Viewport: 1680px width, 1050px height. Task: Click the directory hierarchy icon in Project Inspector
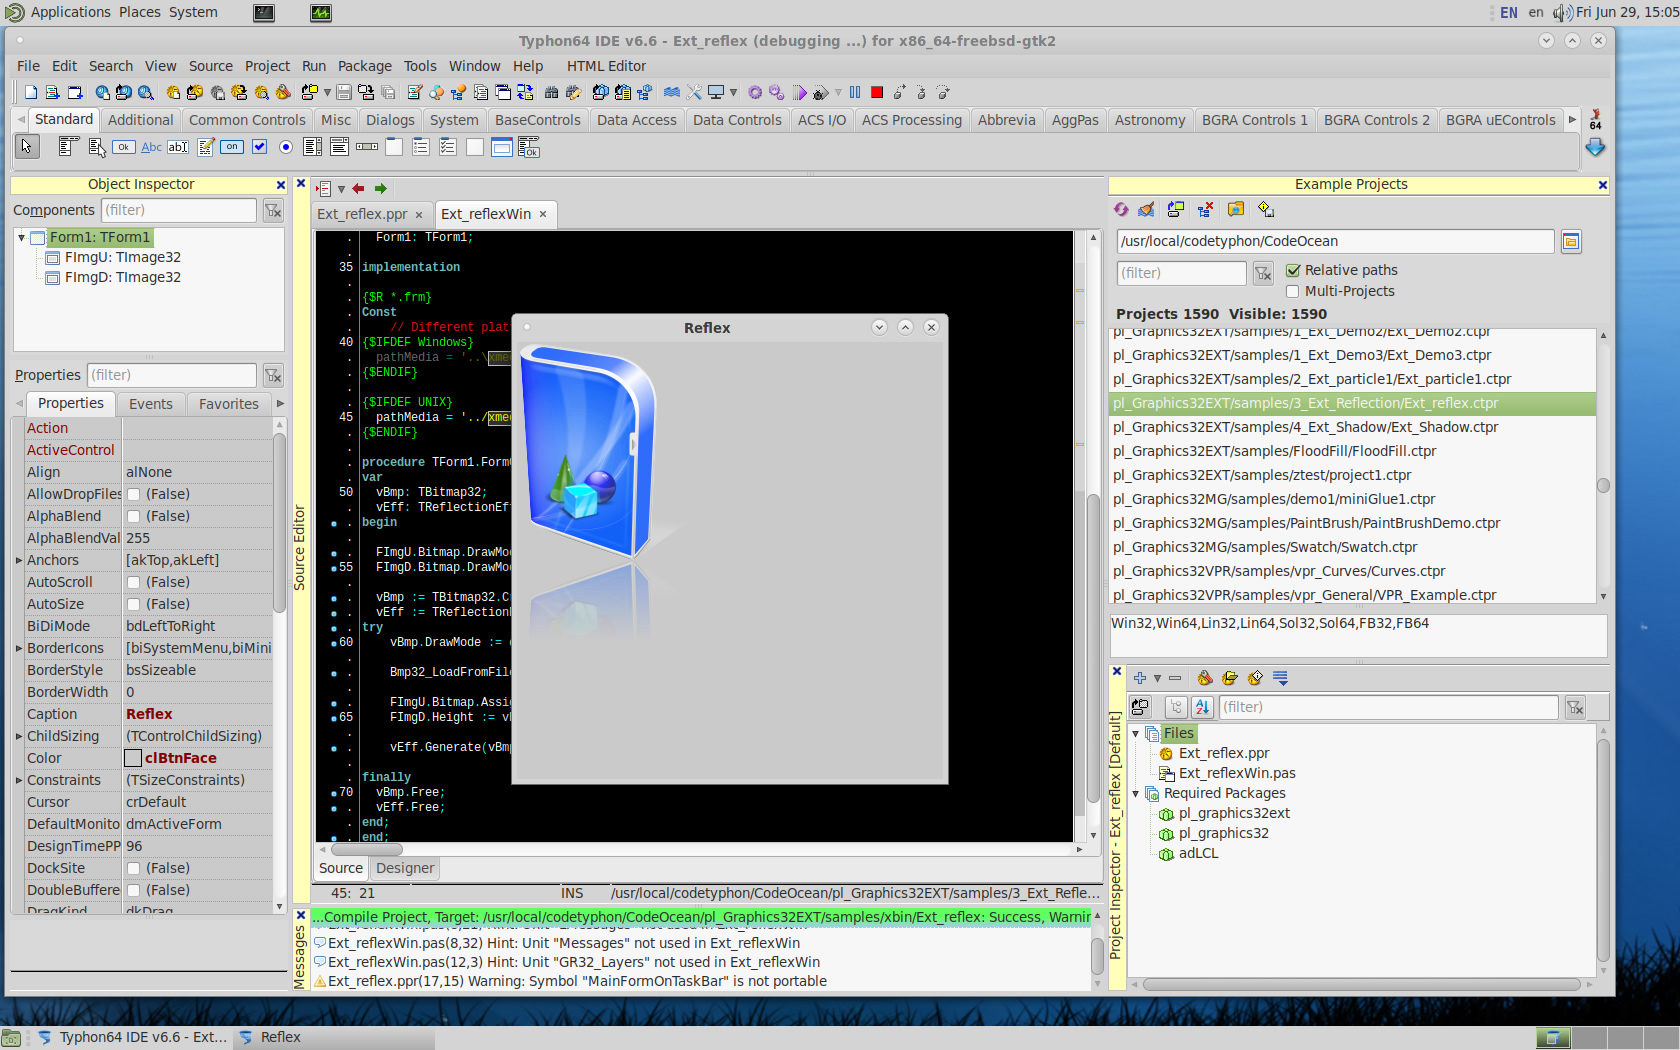point(1176,707)
